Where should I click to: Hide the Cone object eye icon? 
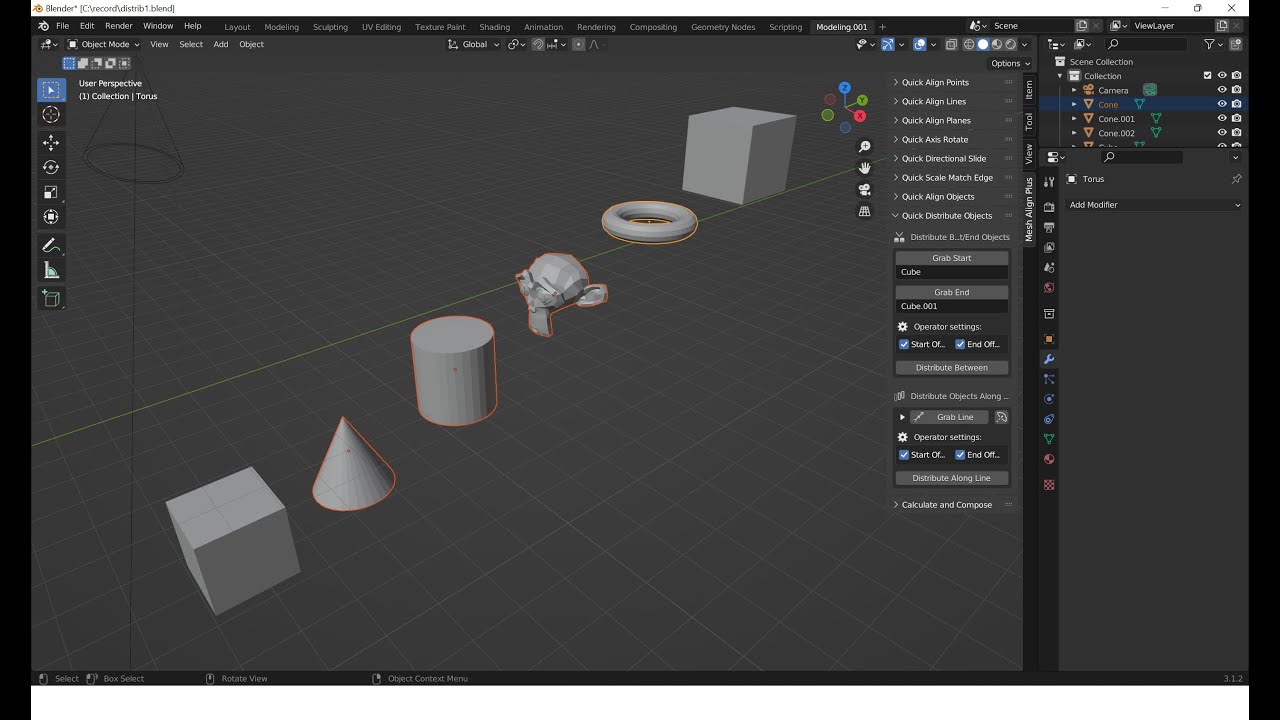click(1222, 104)
